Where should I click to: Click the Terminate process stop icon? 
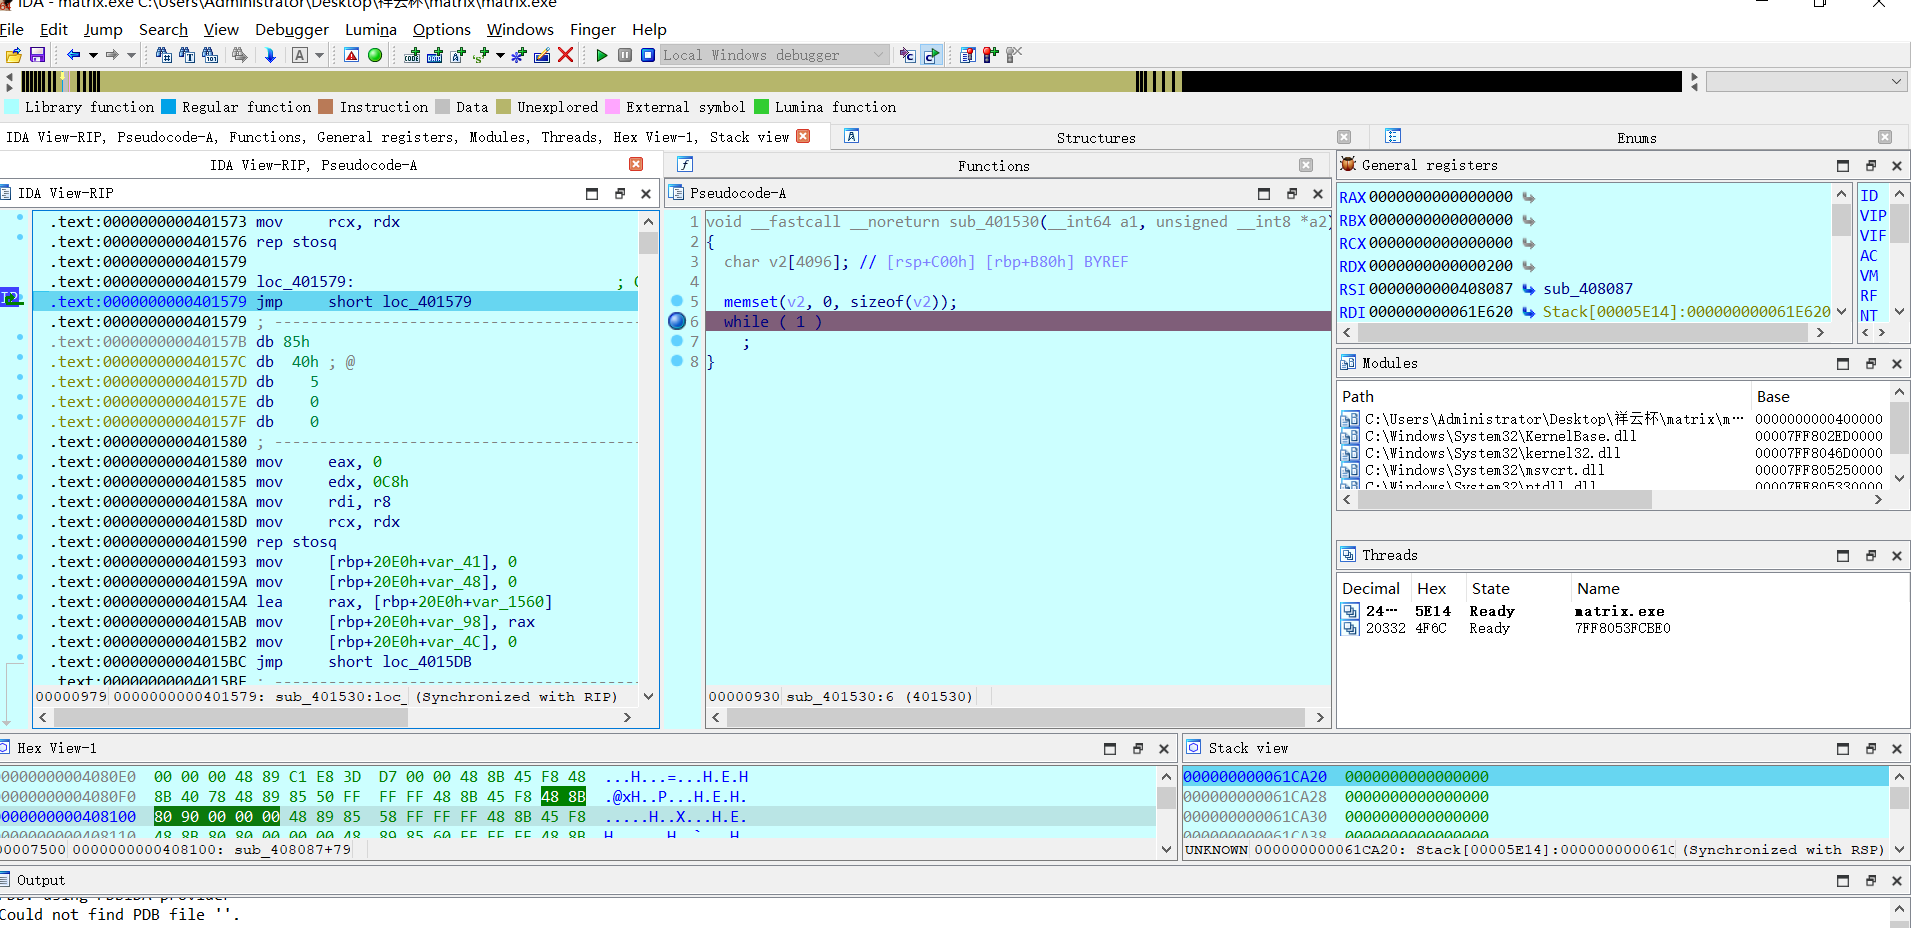pos(647,55)
